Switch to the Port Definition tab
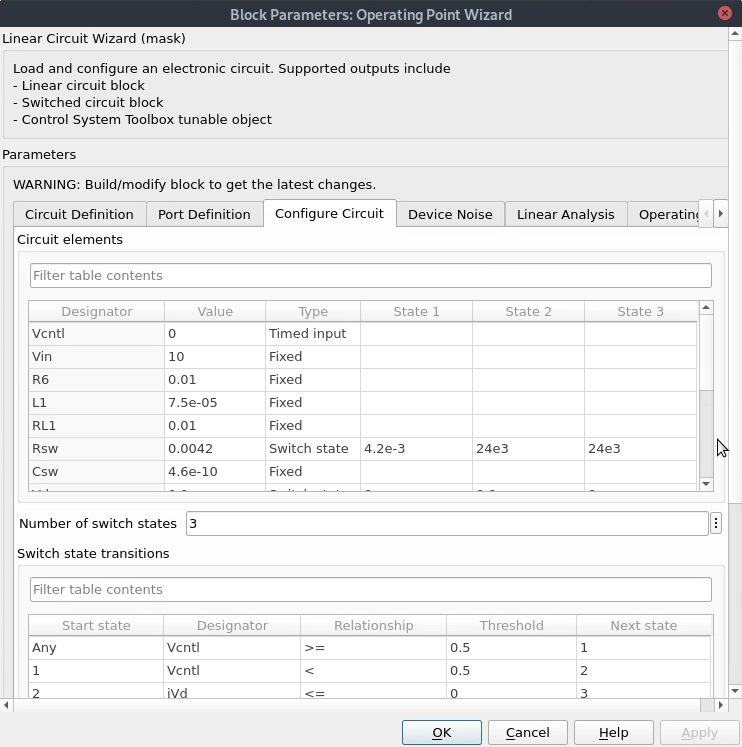The image size is (742, 747). tap(204, 214)
